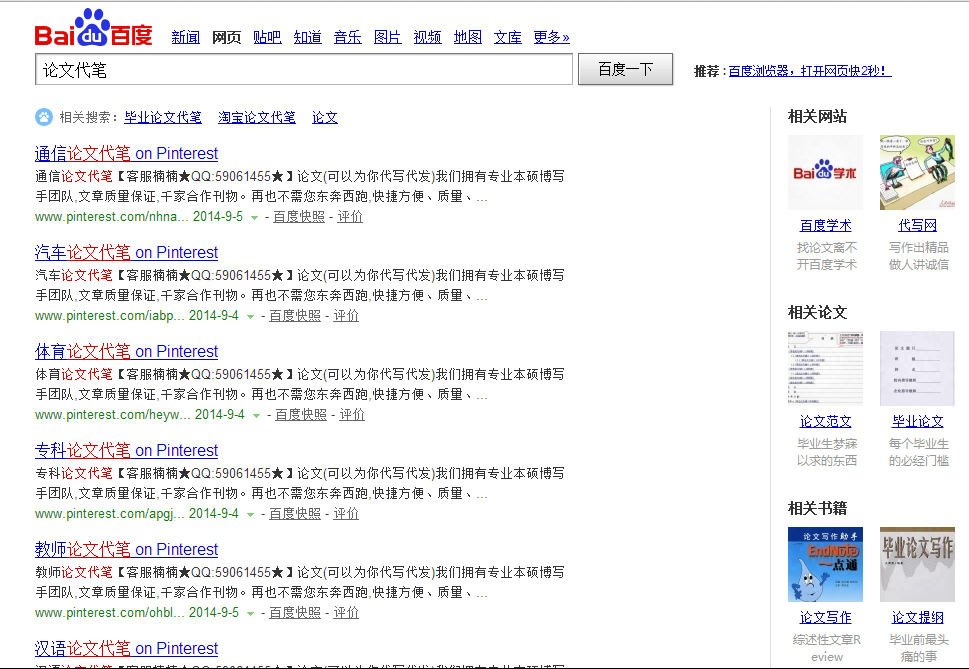
Task: Click the paw icon beside 相关搜索
Action: pos(44,117)
